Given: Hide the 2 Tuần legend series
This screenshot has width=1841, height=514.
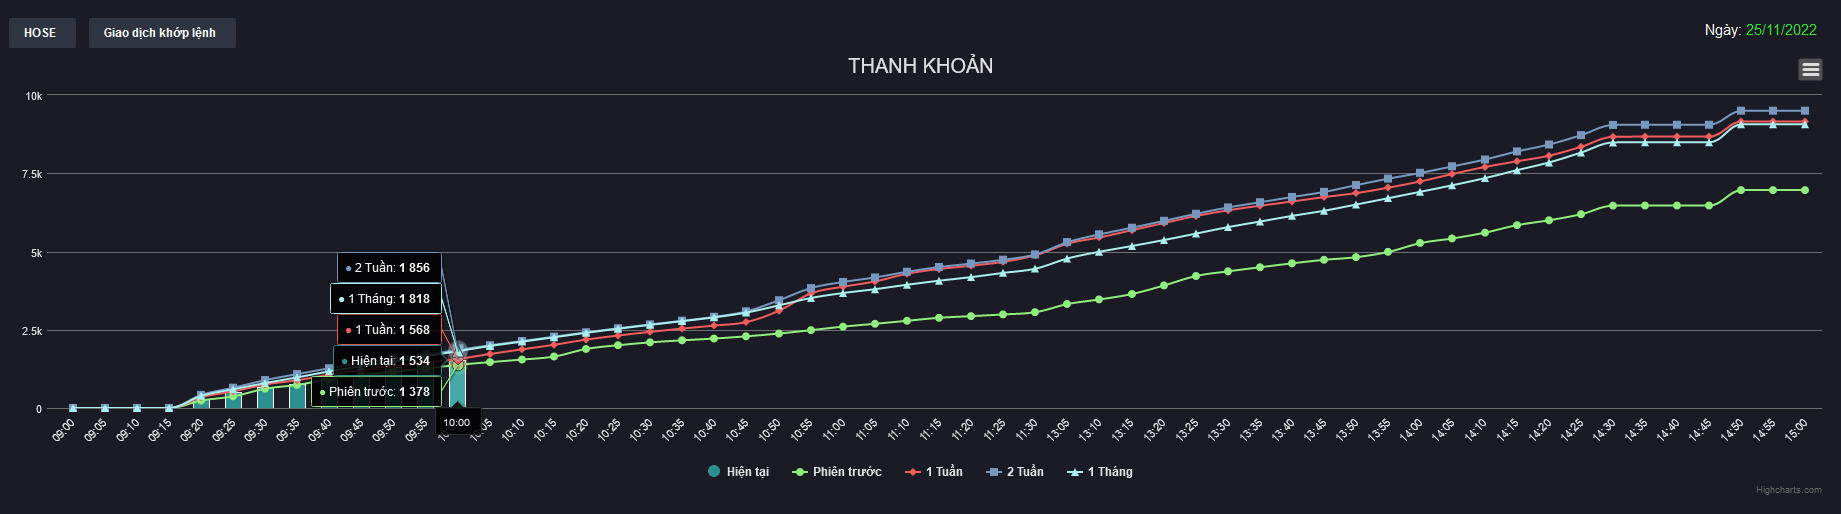Looking at the screenshot, I should (x=1016, y=472).
